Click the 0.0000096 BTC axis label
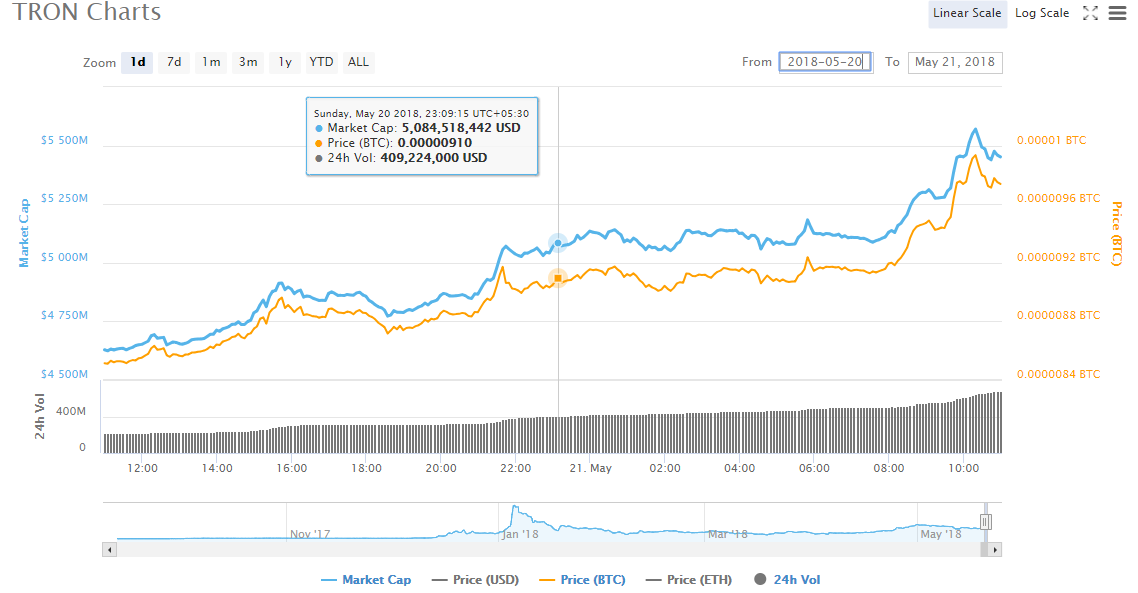The height and width of the screenshot is (593, 1138). point(1058,199)
